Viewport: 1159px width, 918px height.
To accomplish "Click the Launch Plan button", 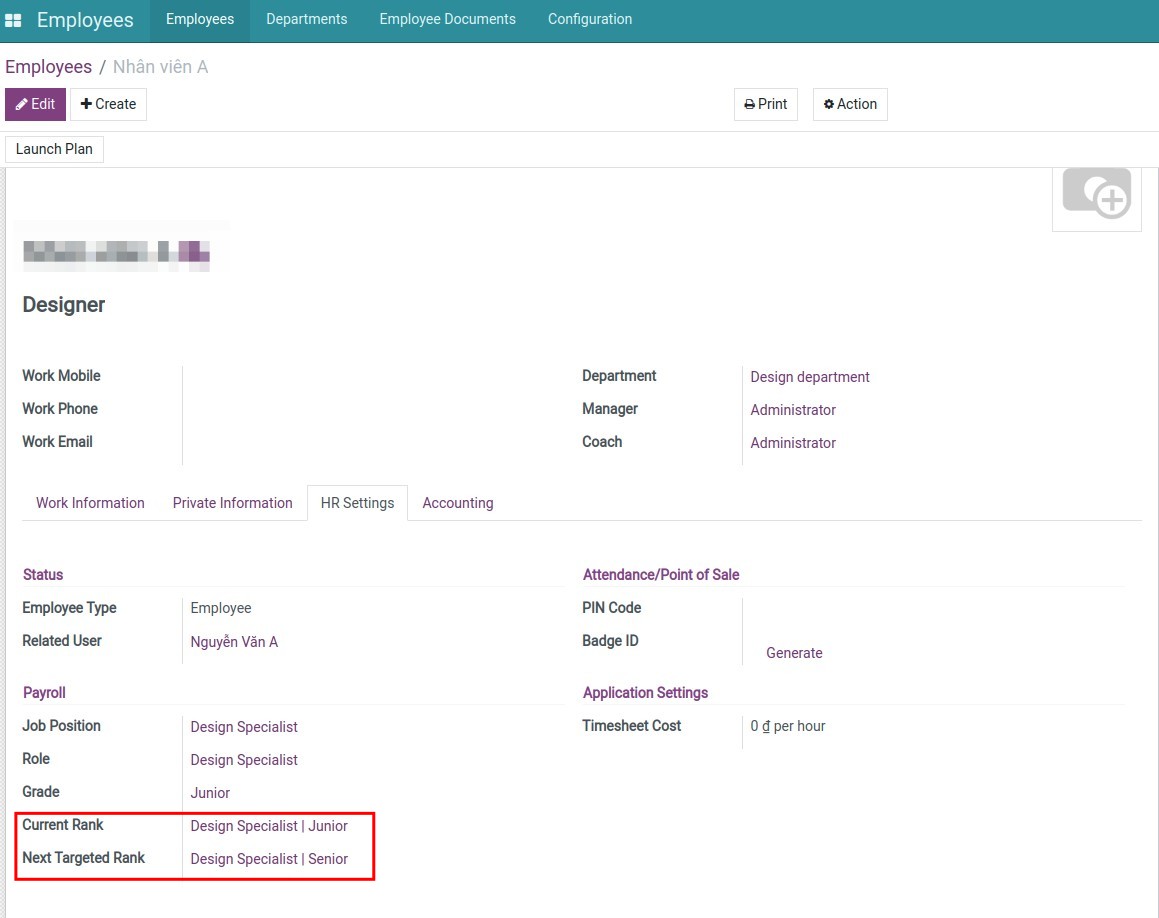I will pyautogui.click(x=54, y=148).
